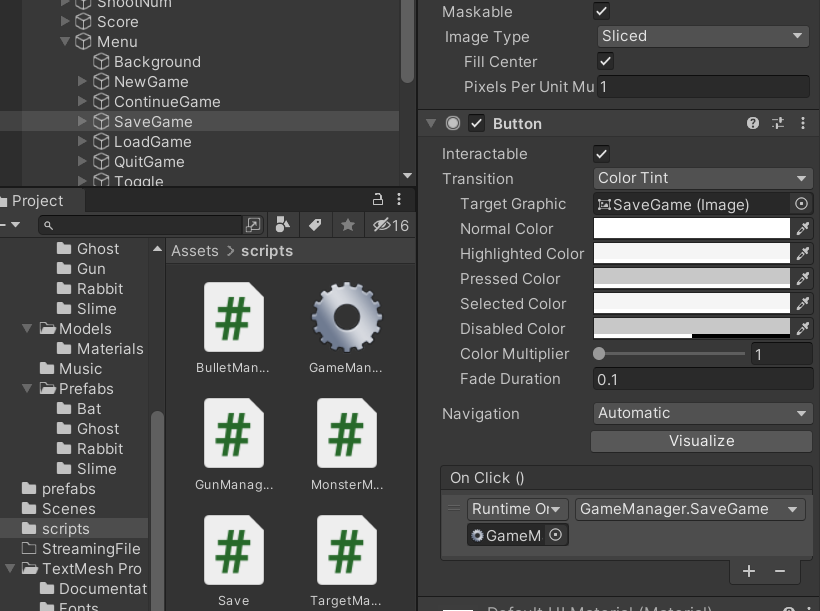820x611 pixels.
Task: Click the open in search window icon
Action: point(253,225)
